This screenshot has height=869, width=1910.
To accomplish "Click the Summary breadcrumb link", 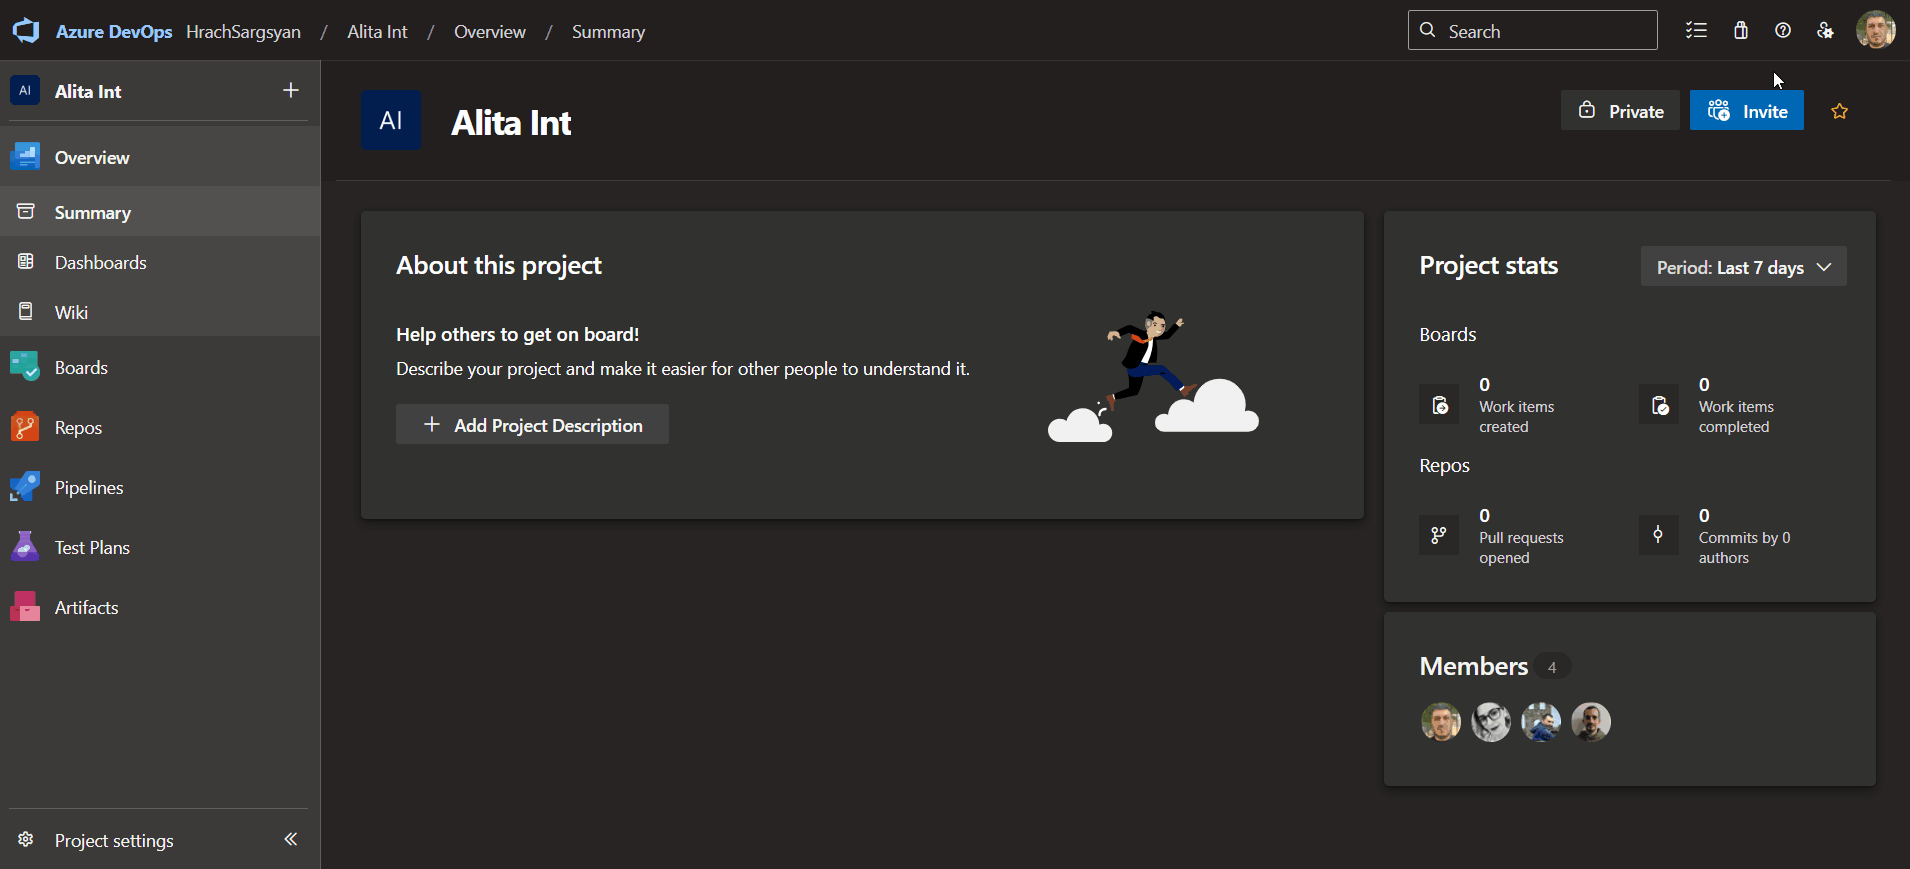I will point(608,32).
